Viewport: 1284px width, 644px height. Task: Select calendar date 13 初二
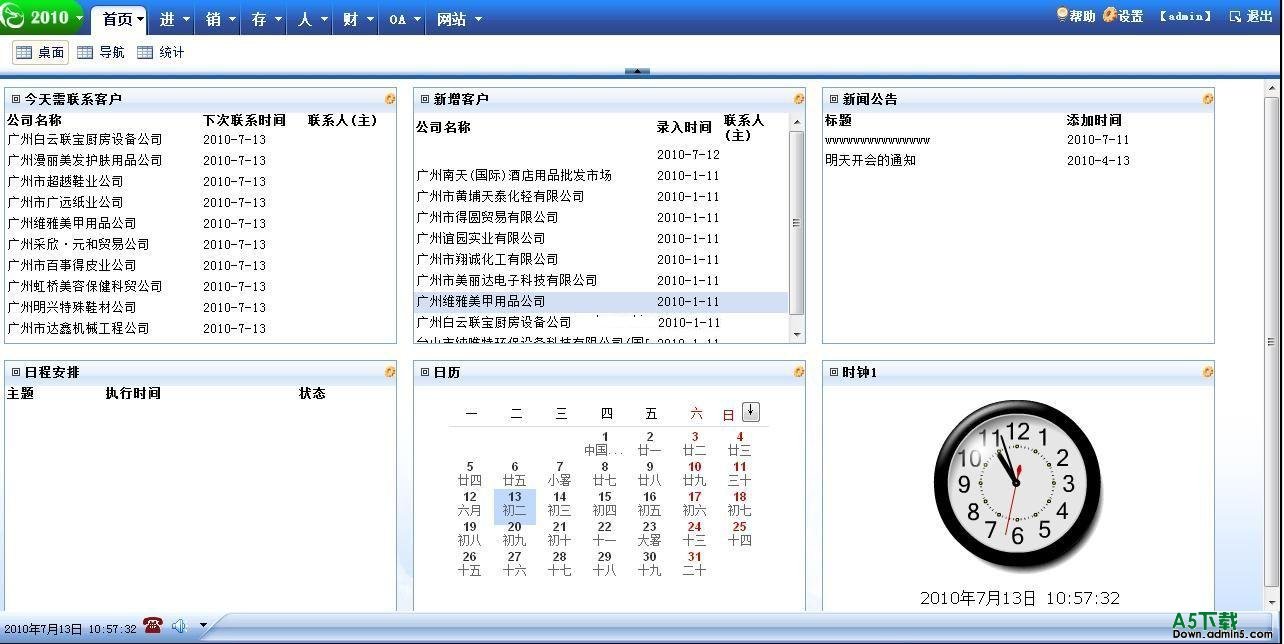(x=515, y=504)
